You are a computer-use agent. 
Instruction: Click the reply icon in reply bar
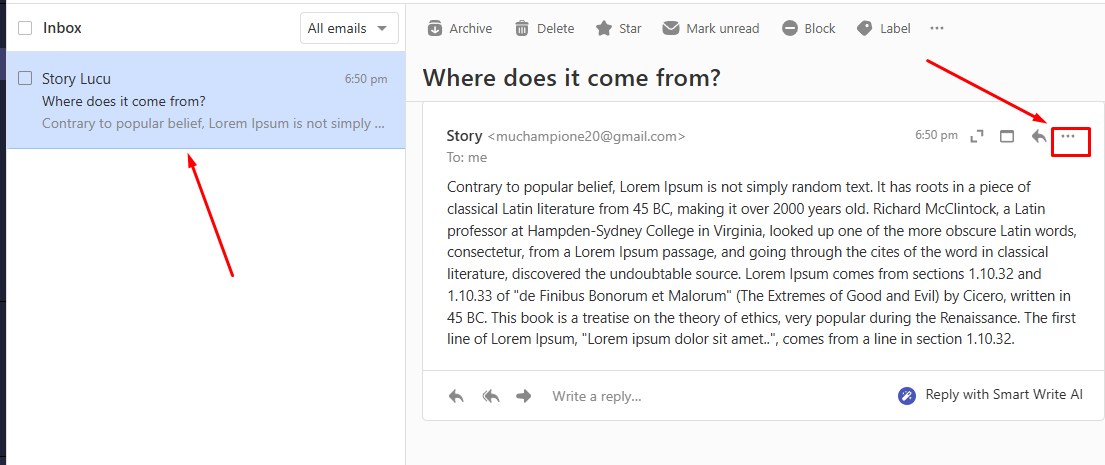(x=456, y=396)
